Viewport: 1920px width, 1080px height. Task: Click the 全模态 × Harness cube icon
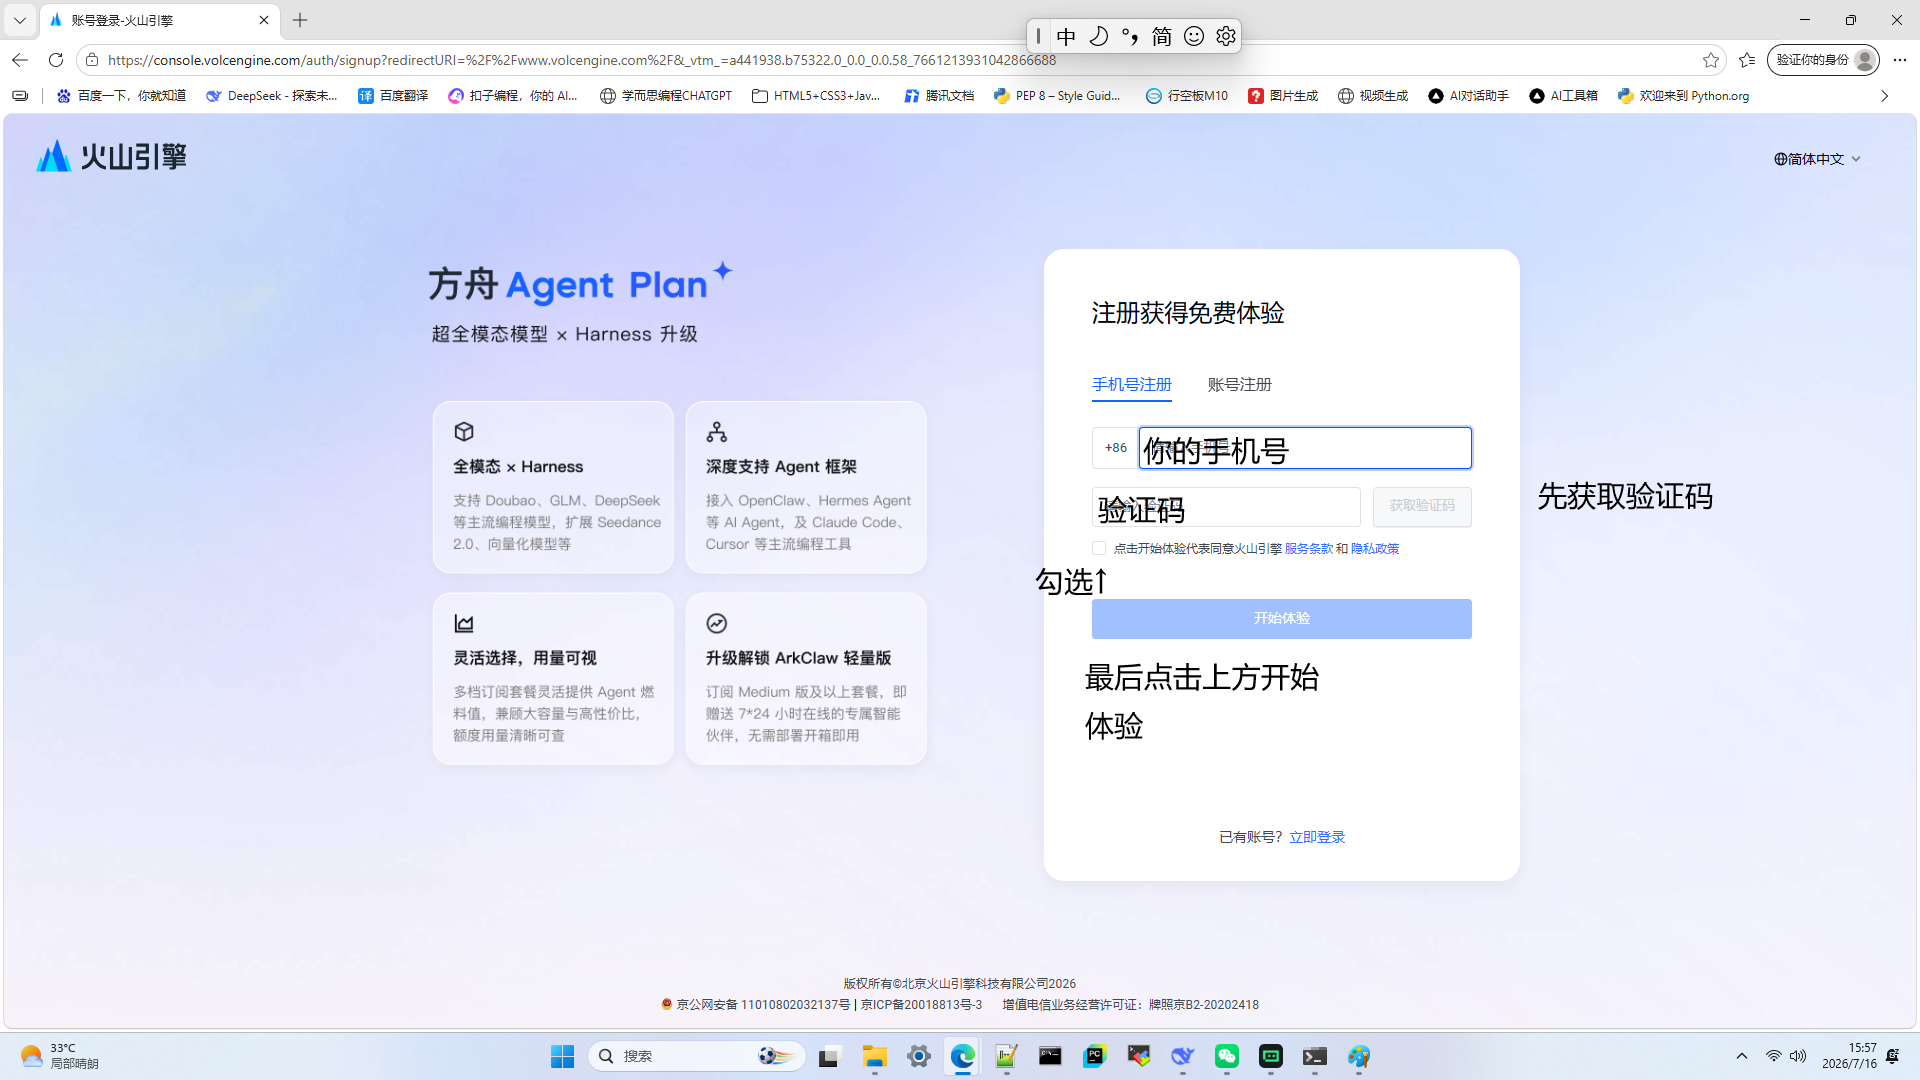coord(464,432)
